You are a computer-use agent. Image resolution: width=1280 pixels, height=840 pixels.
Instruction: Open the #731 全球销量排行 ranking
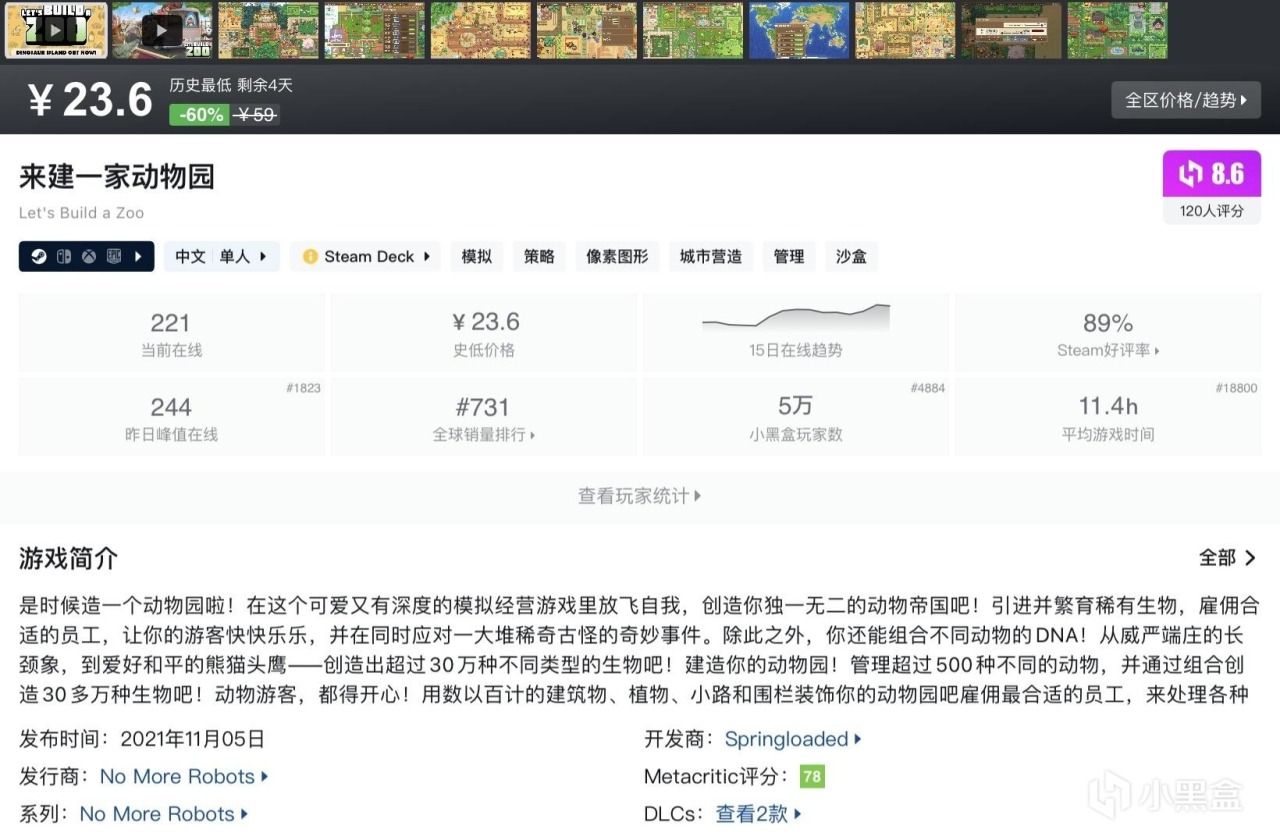[483, 417]
